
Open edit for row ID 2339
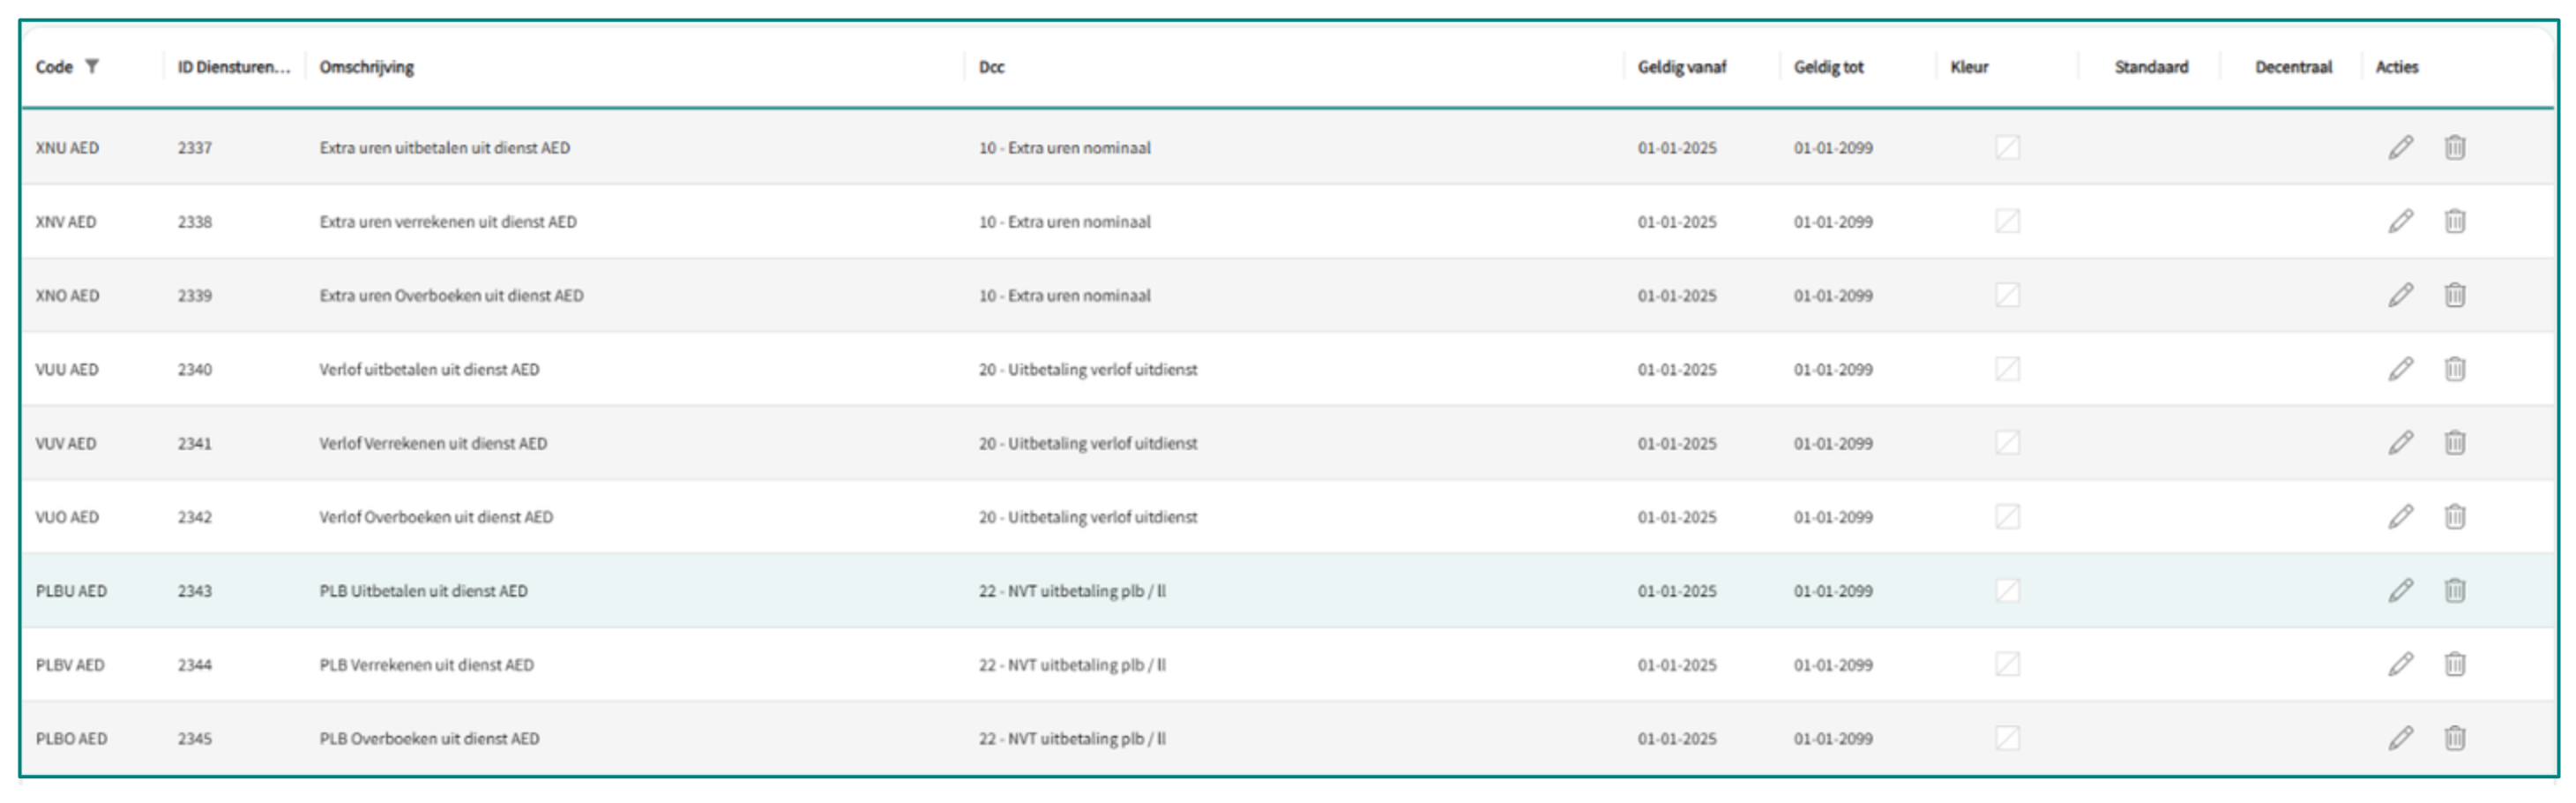point(2400,296)
